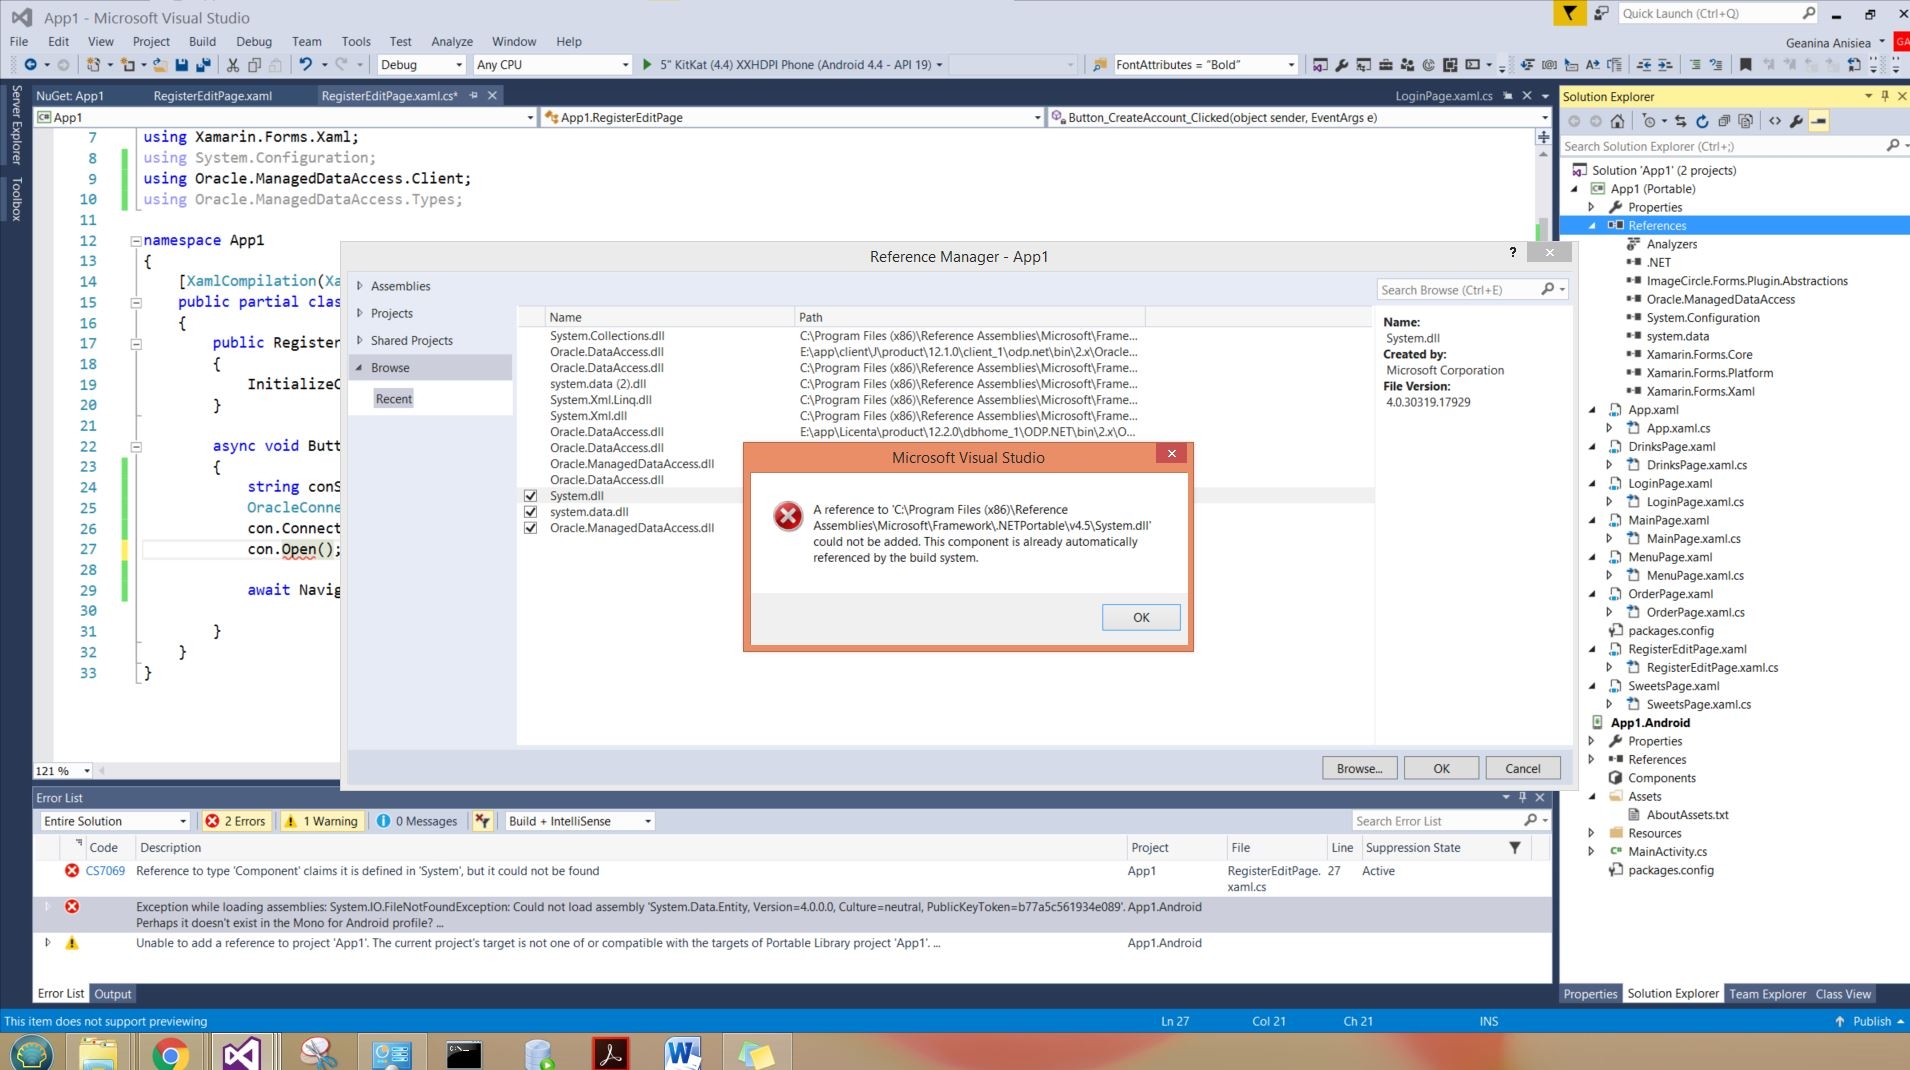Uncheck the System.dll reference checkbox

tap(531, 496)
